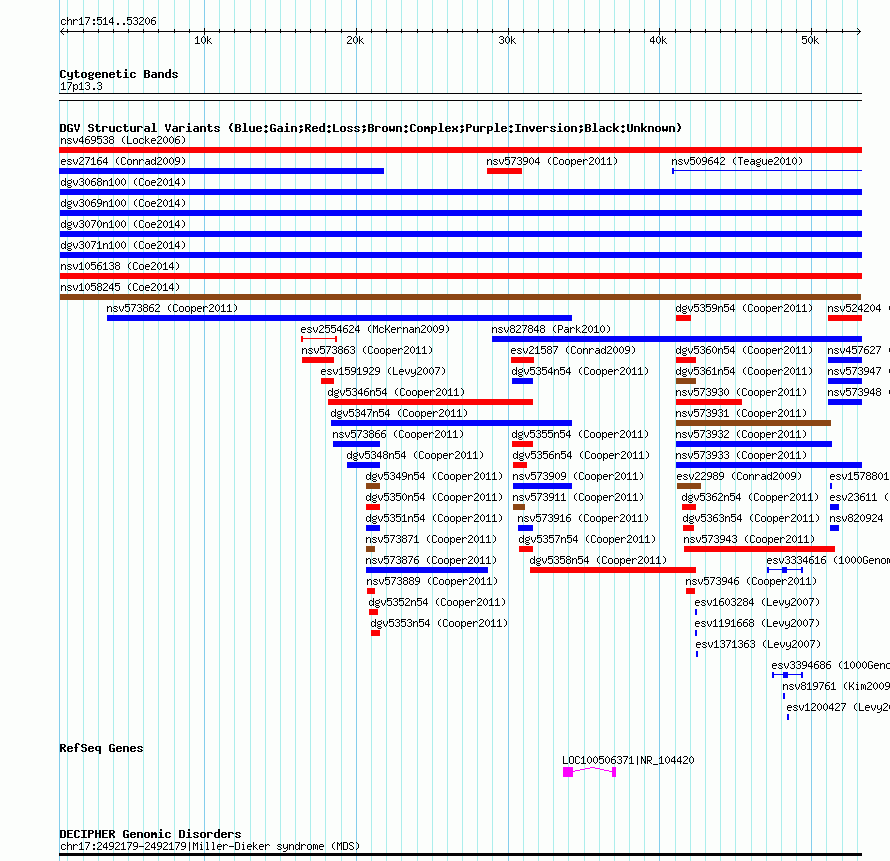Click esv21587 (Conrad2009) label
Image resolution: width=890 pixels, height=861 pixels.
(573, 350)
